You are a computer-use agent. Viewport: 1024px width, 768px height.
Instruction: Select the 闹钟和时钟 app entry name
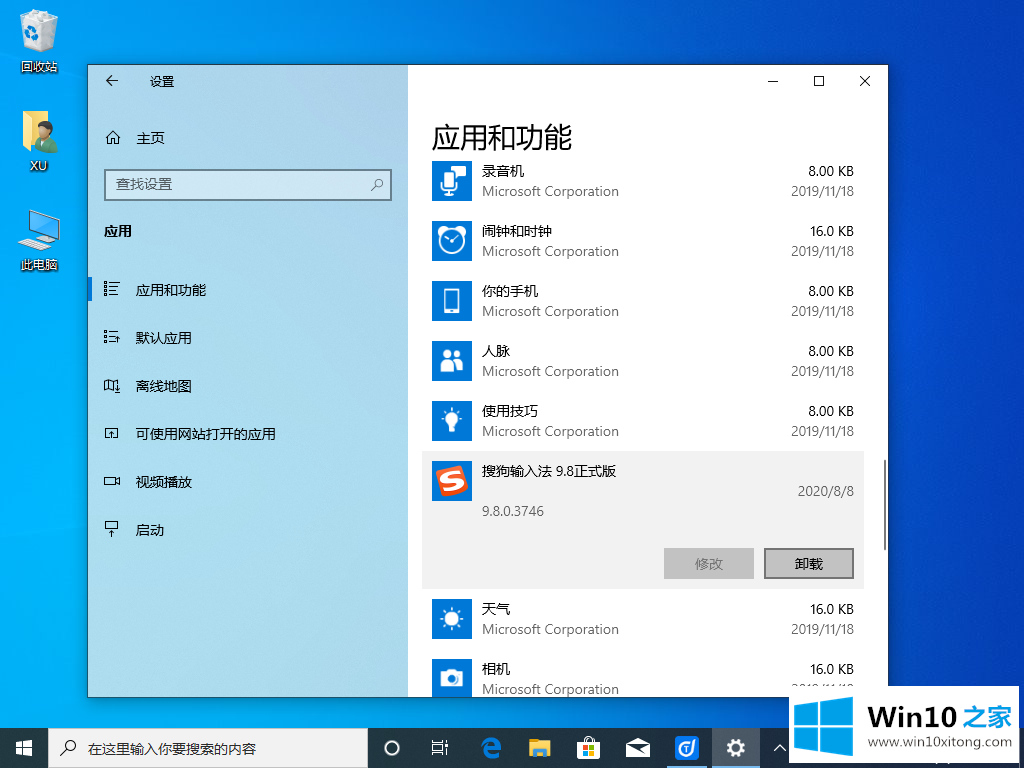(x=517, y=231)
